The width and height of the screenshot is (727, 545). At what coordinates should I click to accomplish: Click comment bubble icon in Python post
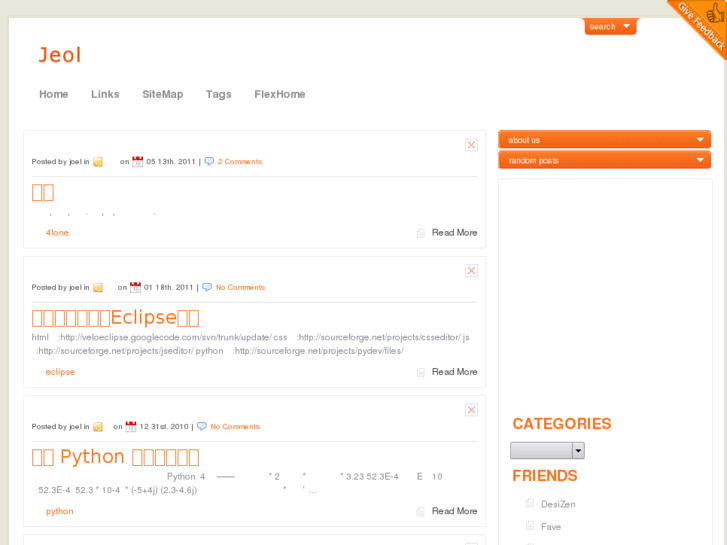pyautogui.click(x=202, y=426)
